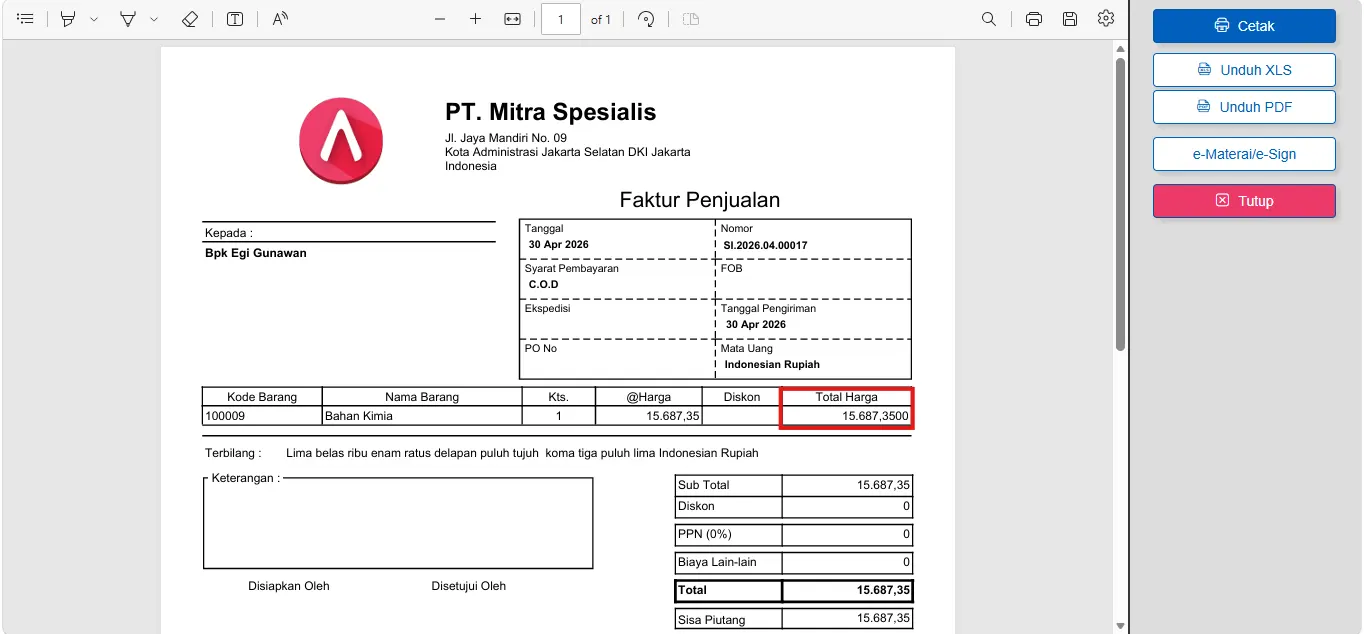Close the preview with Tutup button

click(1244, 201)
